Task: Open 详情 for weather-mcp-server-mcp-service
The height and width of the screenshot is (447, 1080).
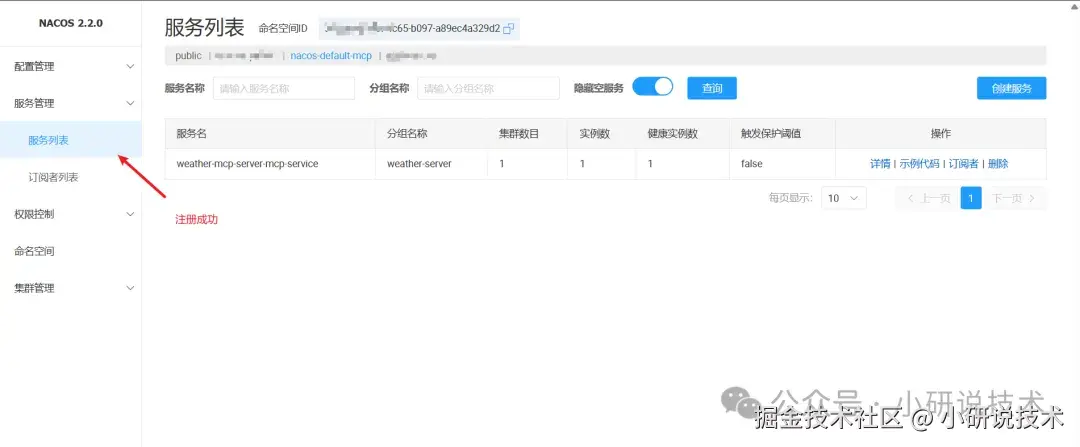Action: coord(880,164)
